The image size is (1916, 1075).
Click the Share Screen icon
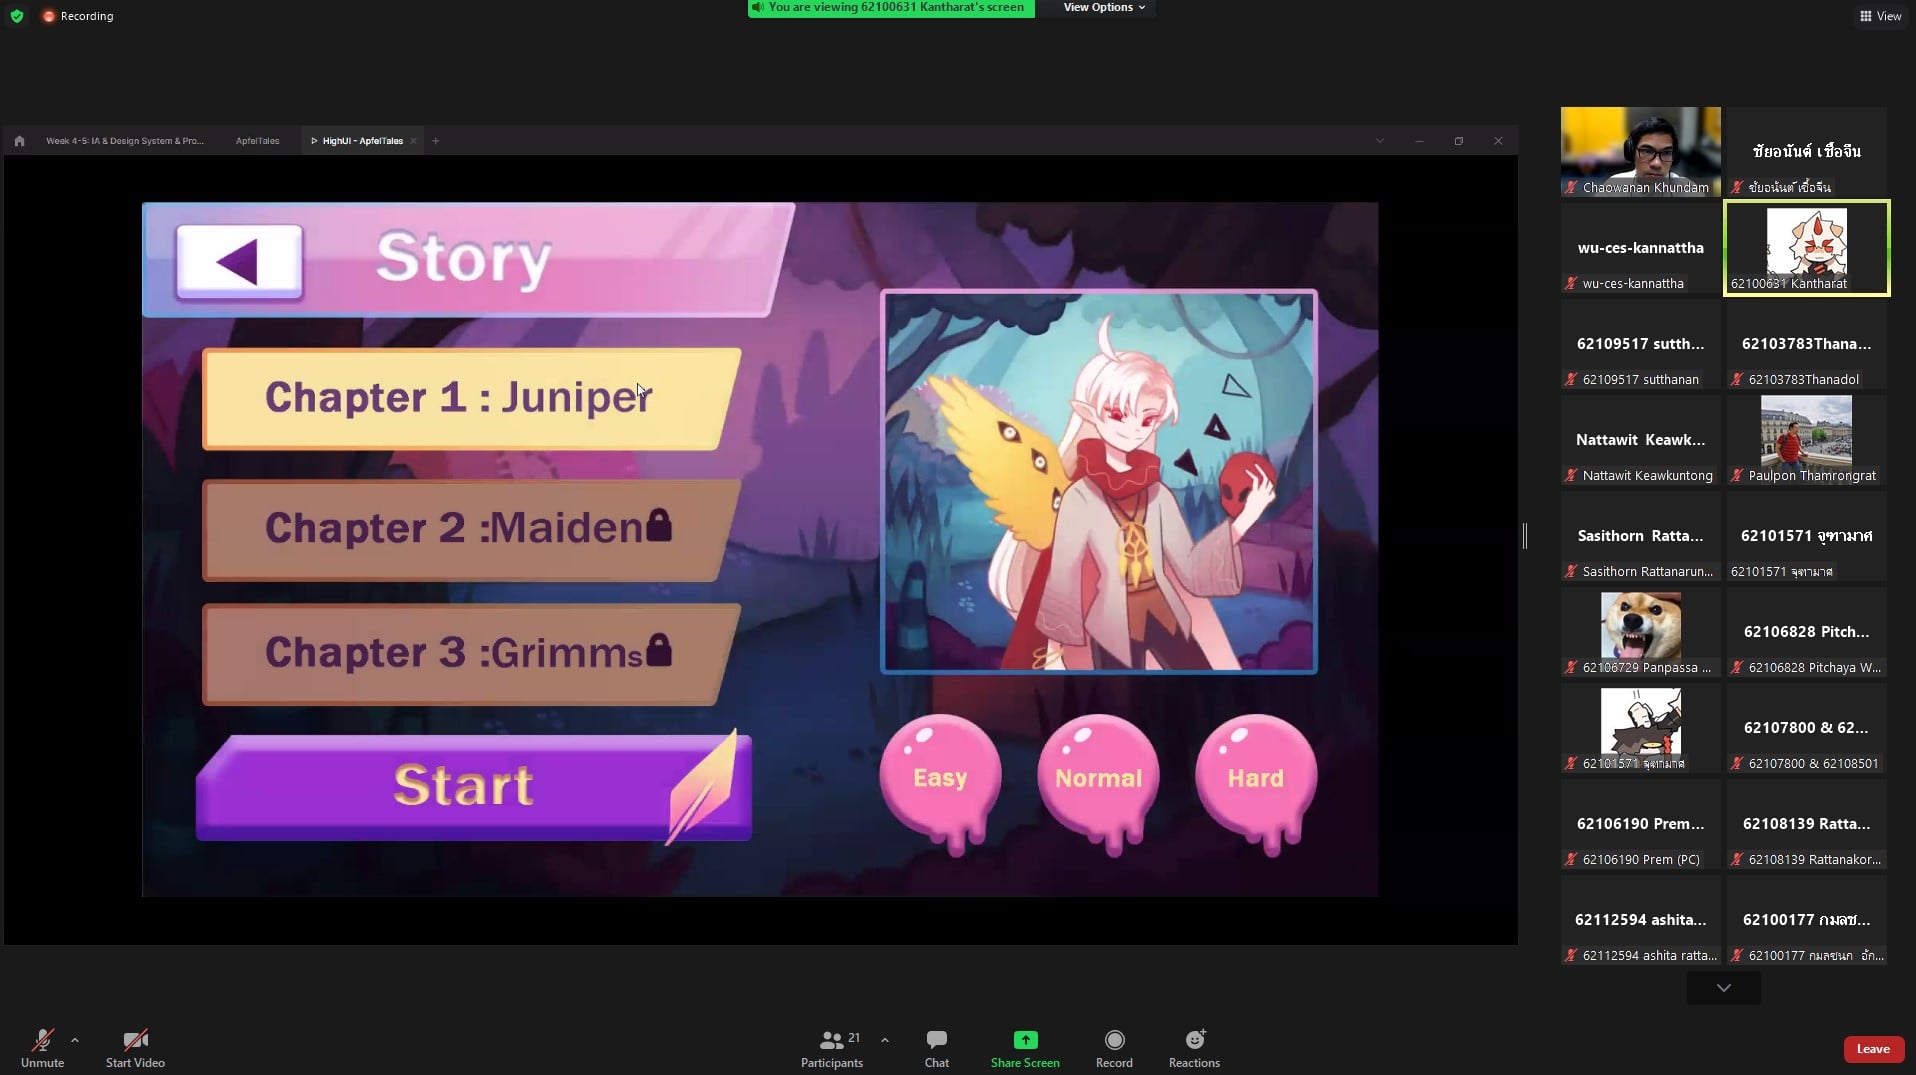(1025, 1041)
